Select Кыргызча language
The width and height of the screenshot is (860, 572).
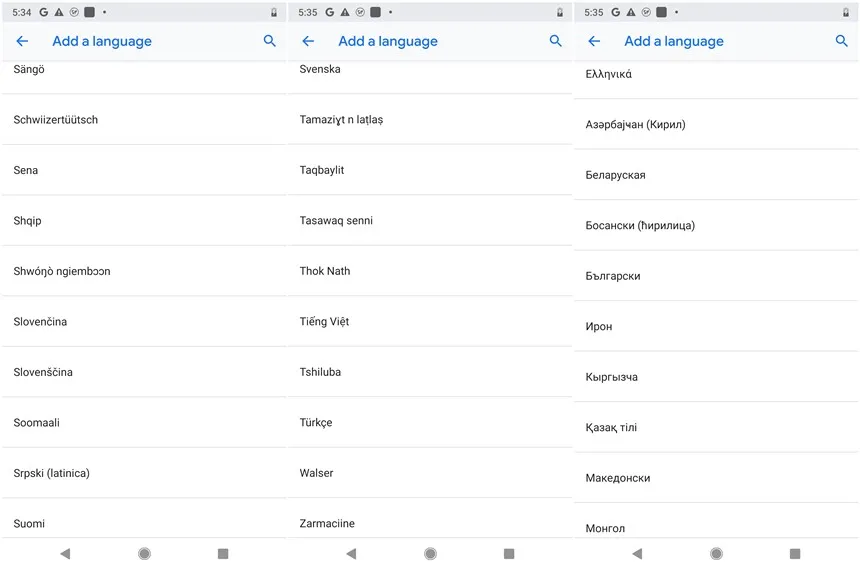[716, 377]
